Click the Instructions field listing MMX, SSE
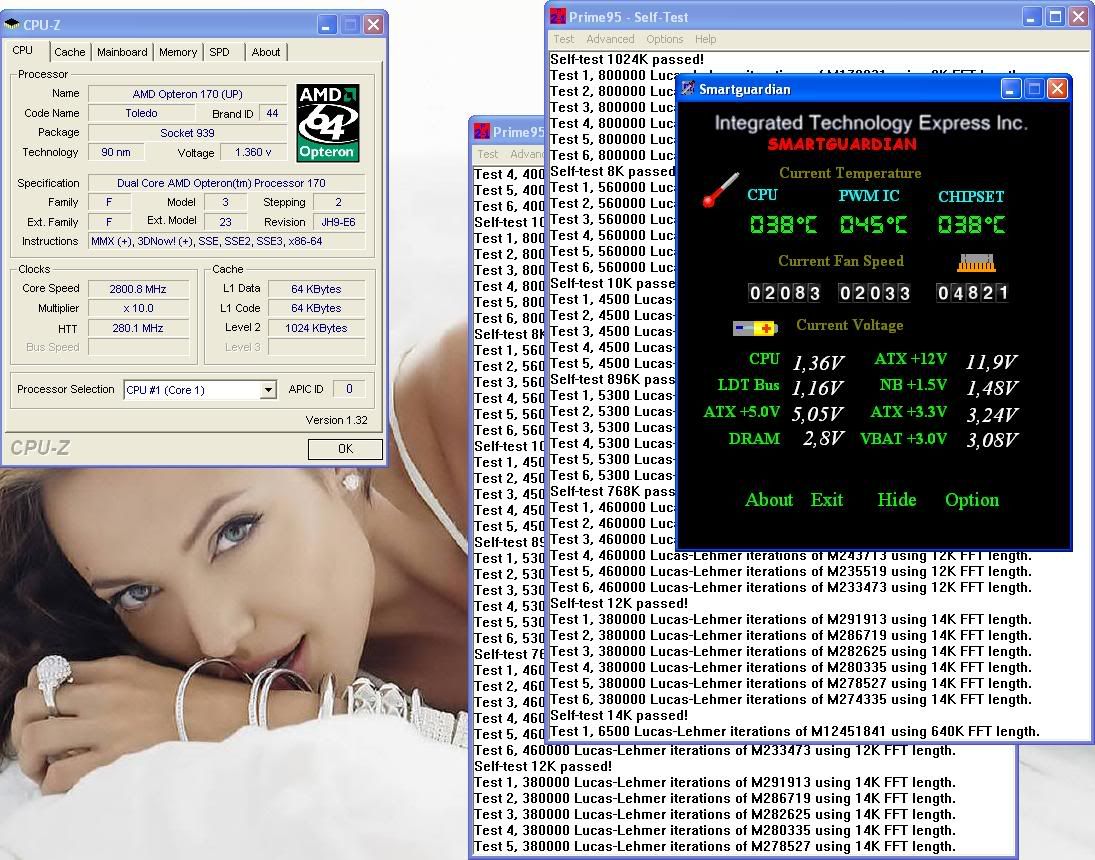Screen dimensions: 1095x860 226,241
